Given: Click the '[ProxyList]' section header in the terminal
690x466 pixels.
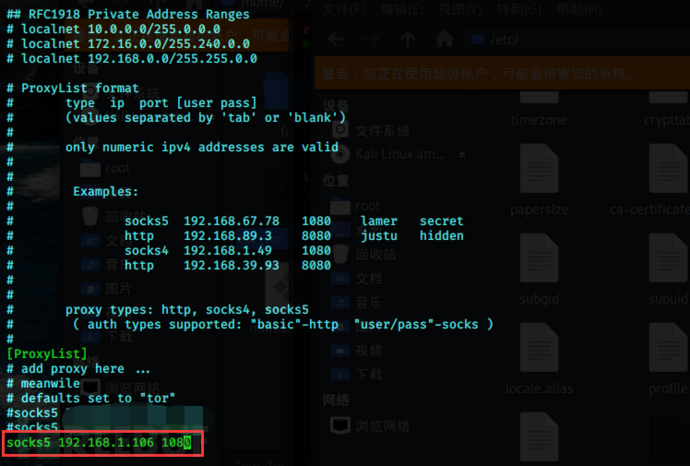Looking at the screenshot, I should [x=47, y=354].
